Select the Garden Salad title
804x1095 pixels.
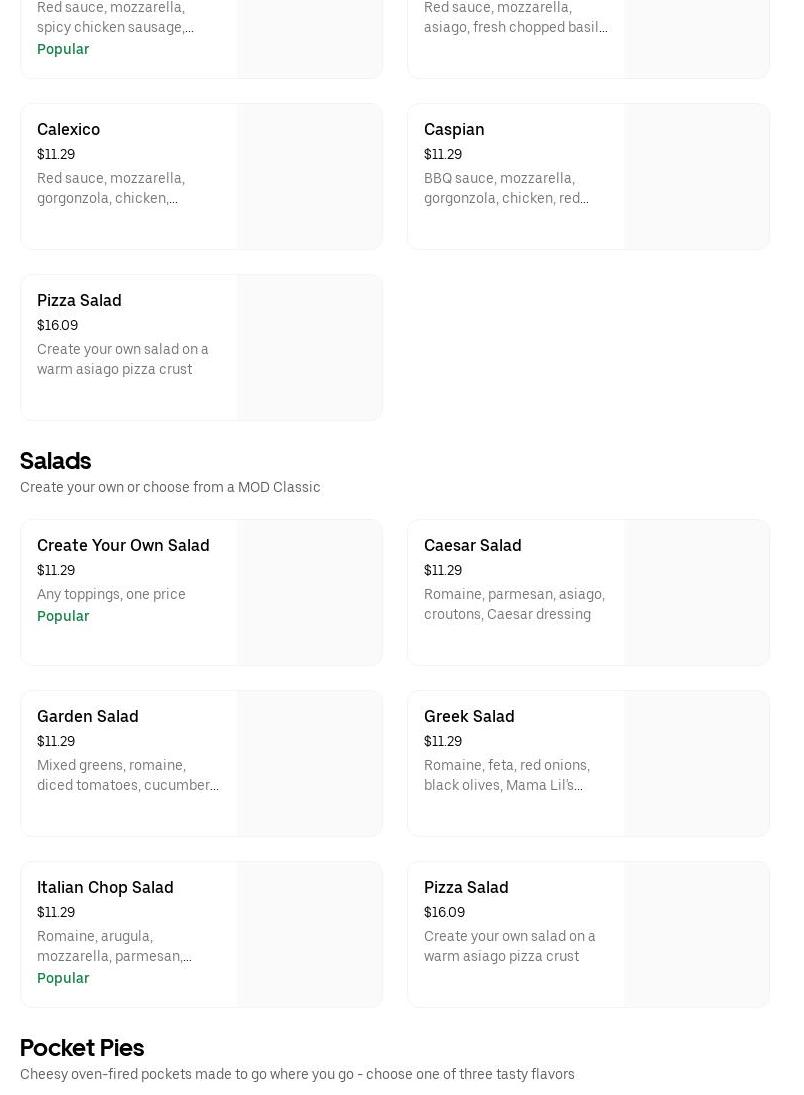click(x=87, y=716)
